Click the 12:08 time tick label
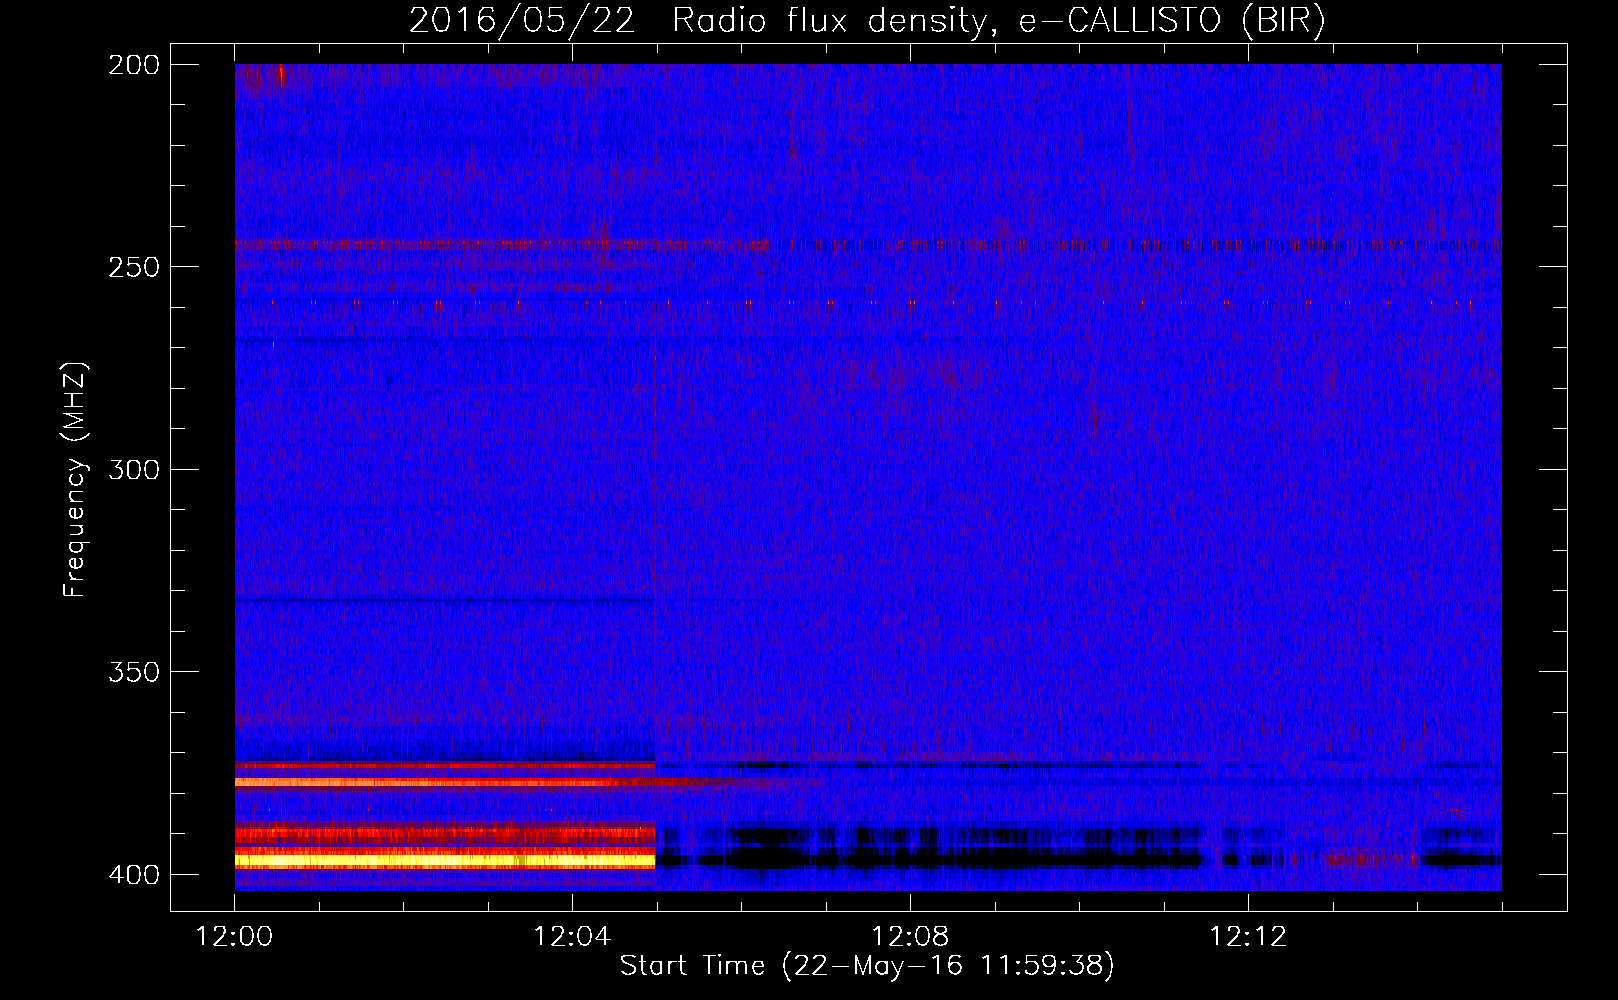This screenshot has height=1000, width=1618. click(910, 936)
